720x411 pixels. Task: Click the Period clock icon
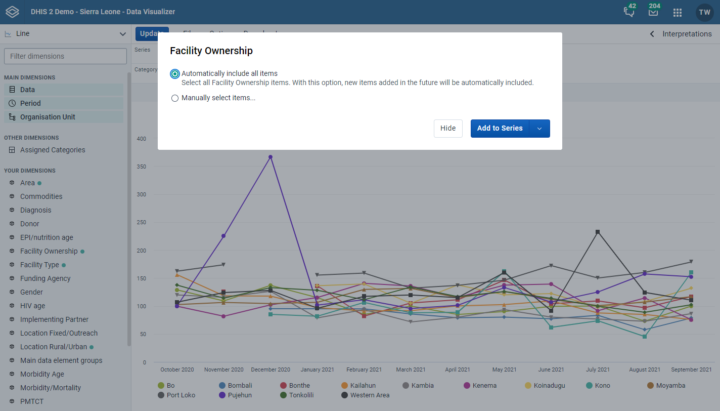coord(12,103)
